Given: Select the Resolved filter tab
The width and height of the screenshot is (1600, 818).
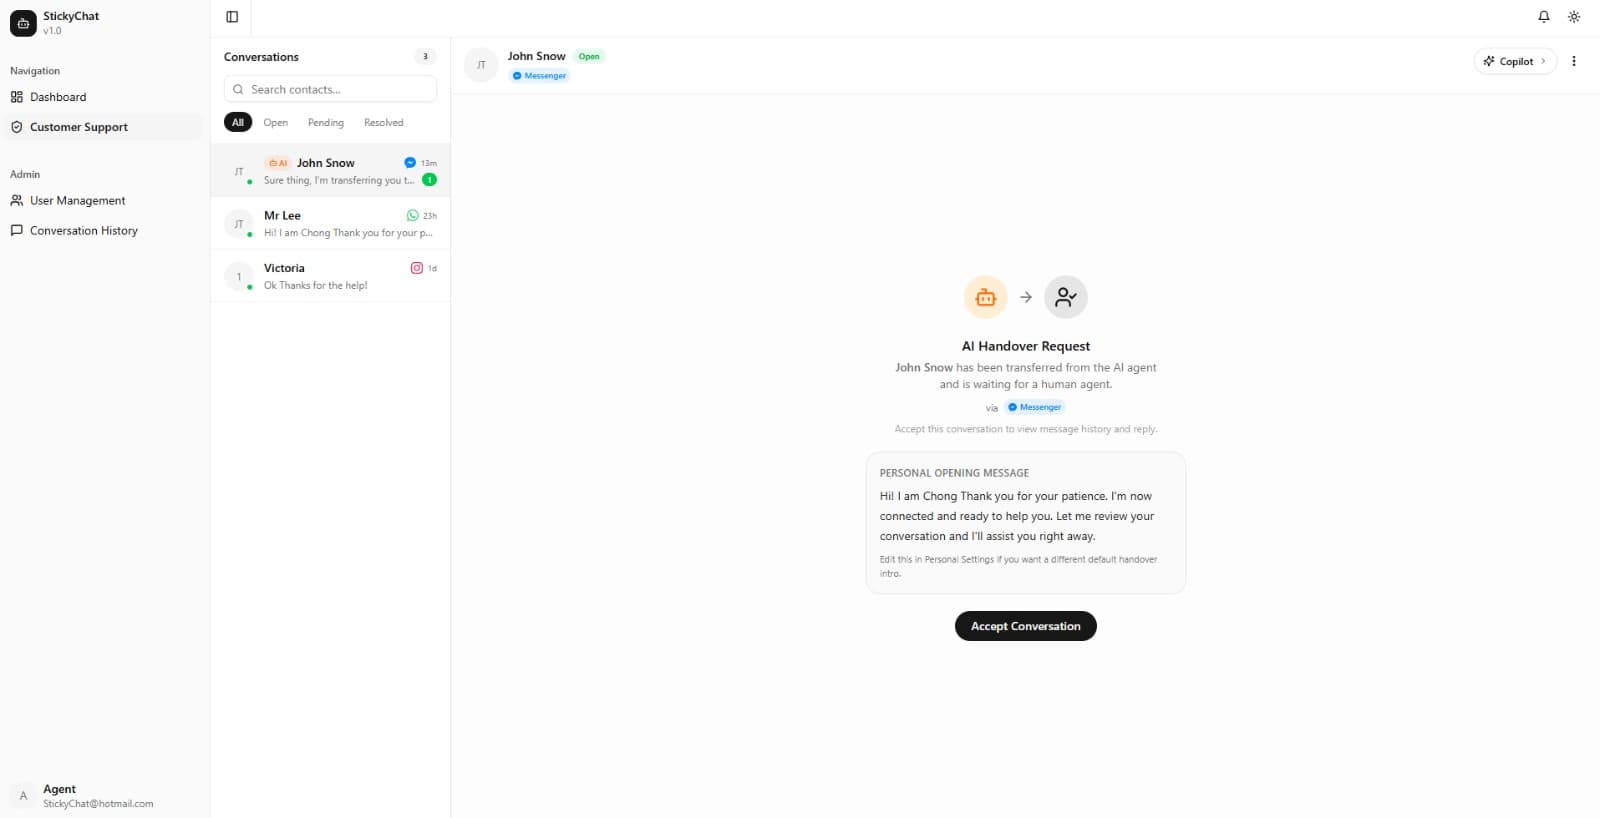Looking at the screenshot, I should 384,122.
